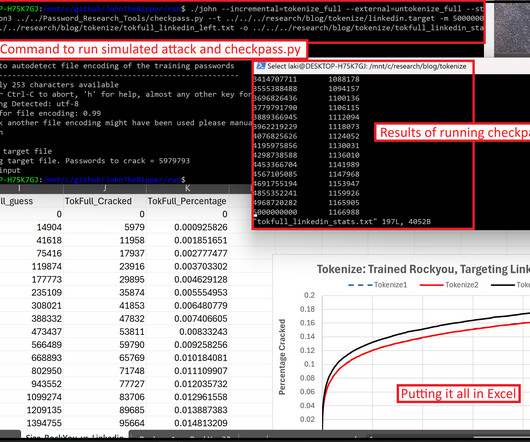
Task: Click cell containing 0.009258256
Action: click(188, 345)
